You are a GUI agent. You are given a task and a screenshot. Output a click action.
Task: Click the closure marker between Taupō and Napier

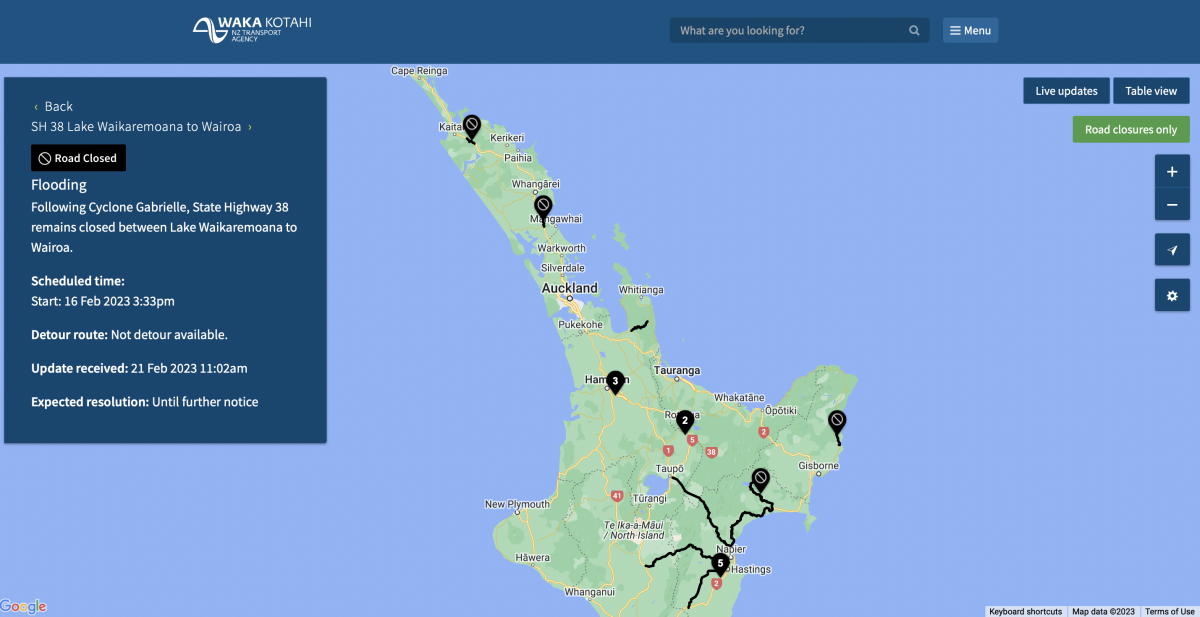[759, 478]
